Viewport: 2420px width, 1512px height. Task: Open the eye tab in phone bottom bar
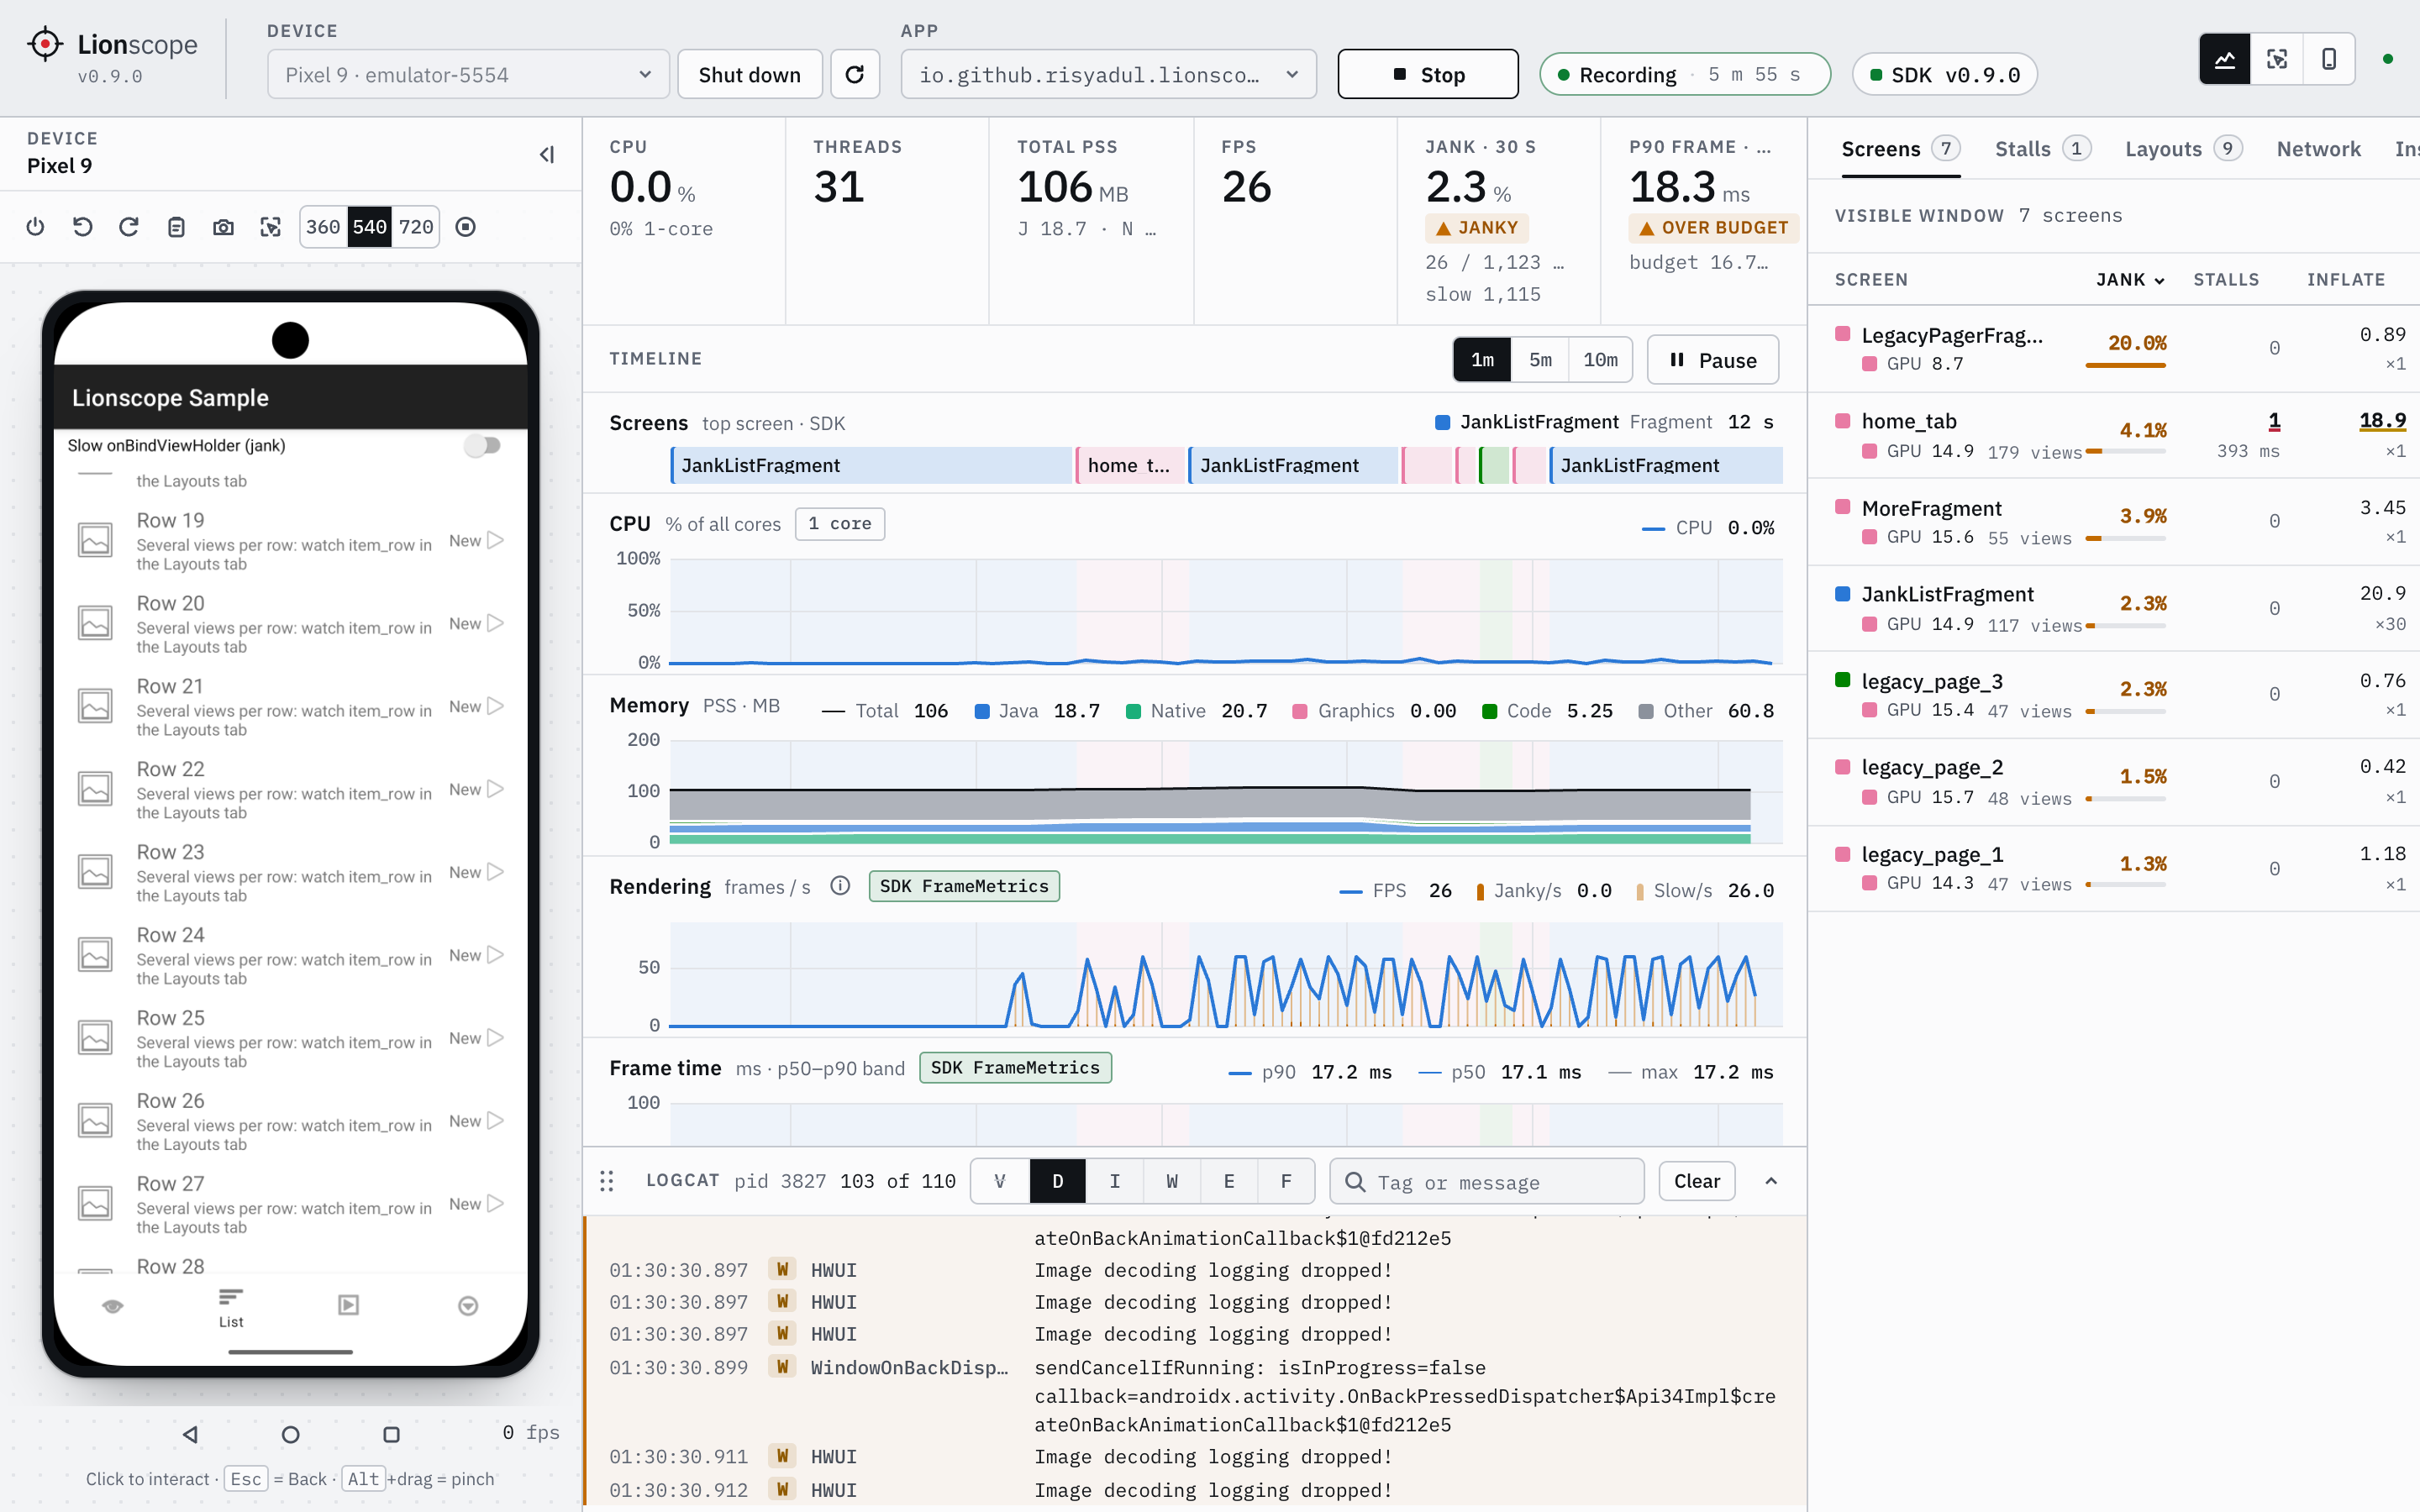(x=113, y=1306)
